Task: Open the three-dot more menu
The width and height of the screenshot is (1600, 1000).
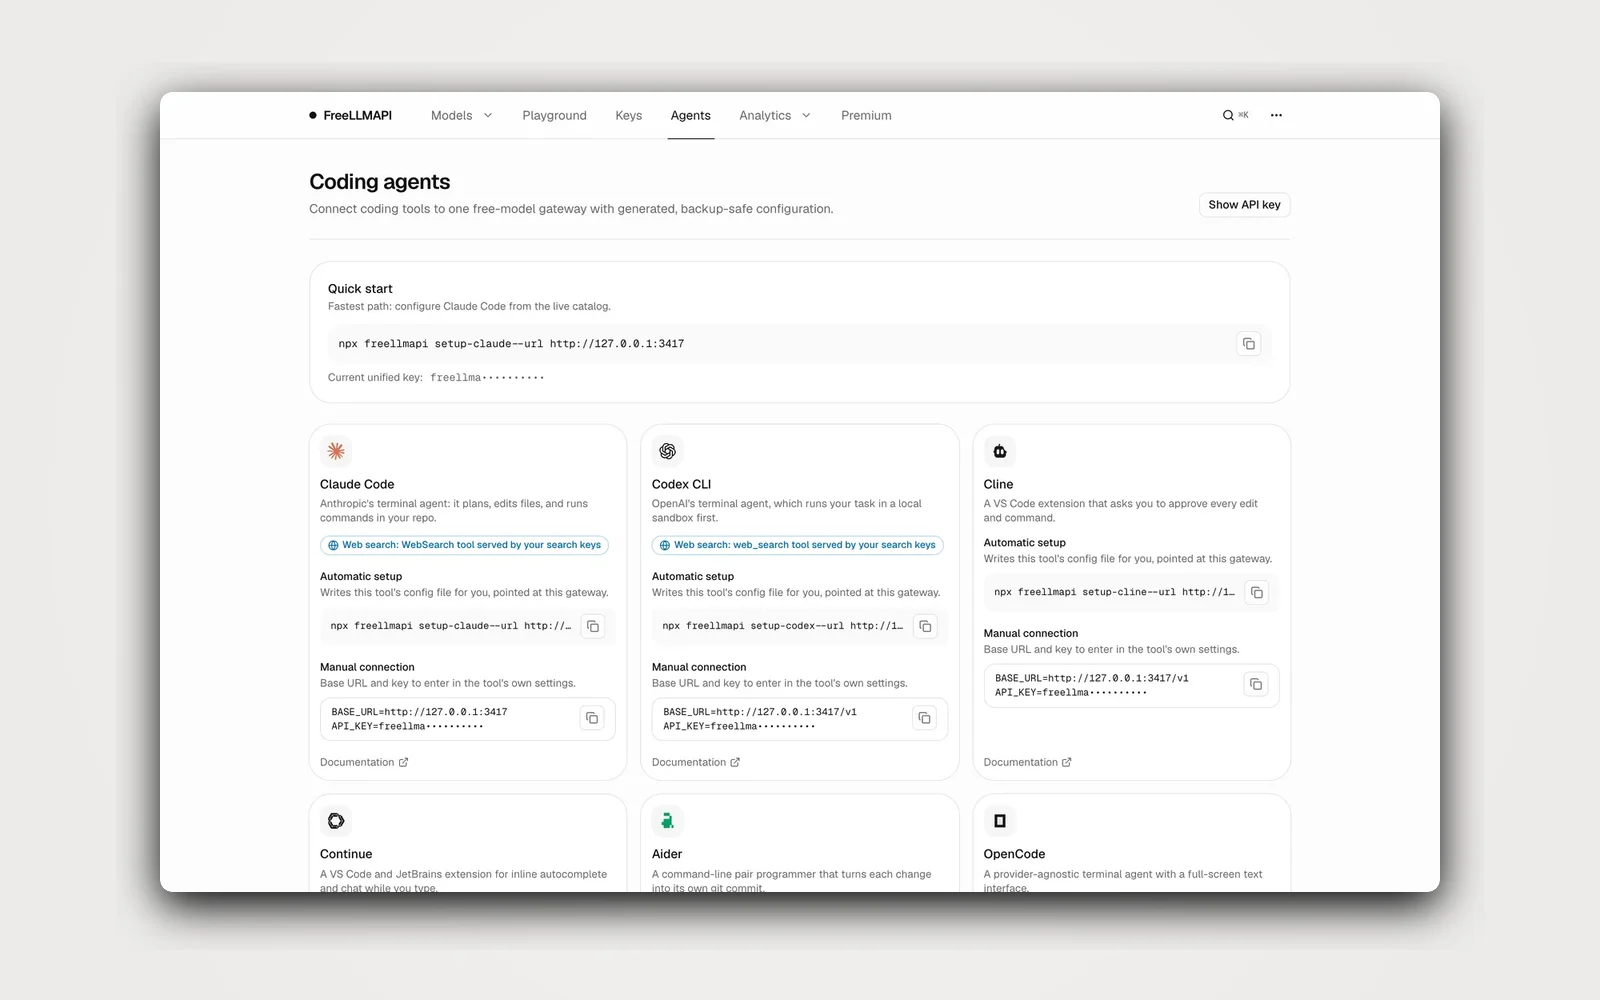Action: pos(1276,115)
